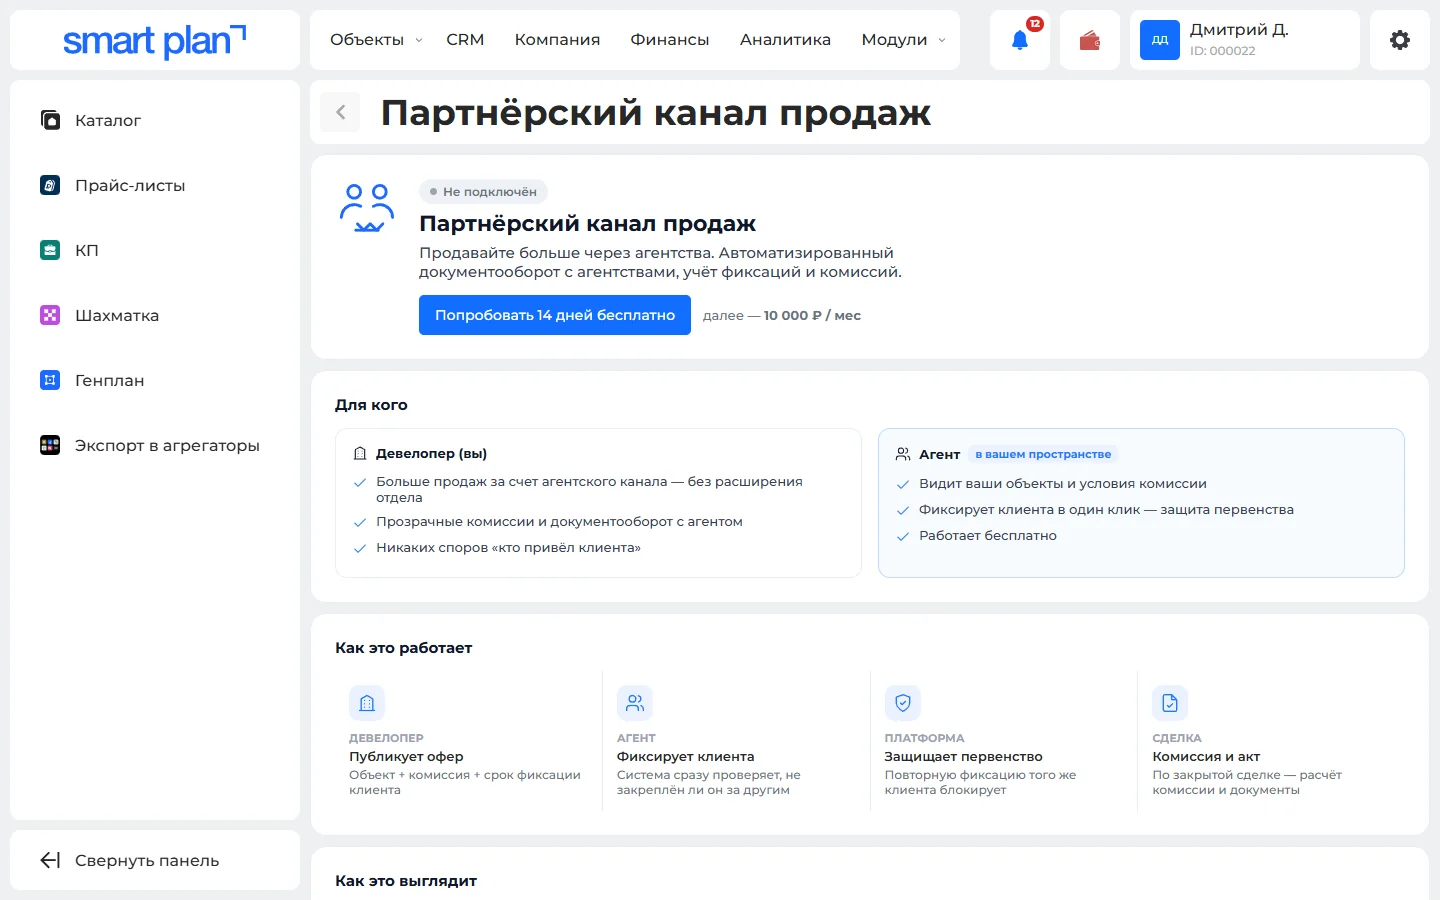Expand the Объекты dropdown menu
The height and width of the screenshot is (900, 1440).
(x=376, y=40)
